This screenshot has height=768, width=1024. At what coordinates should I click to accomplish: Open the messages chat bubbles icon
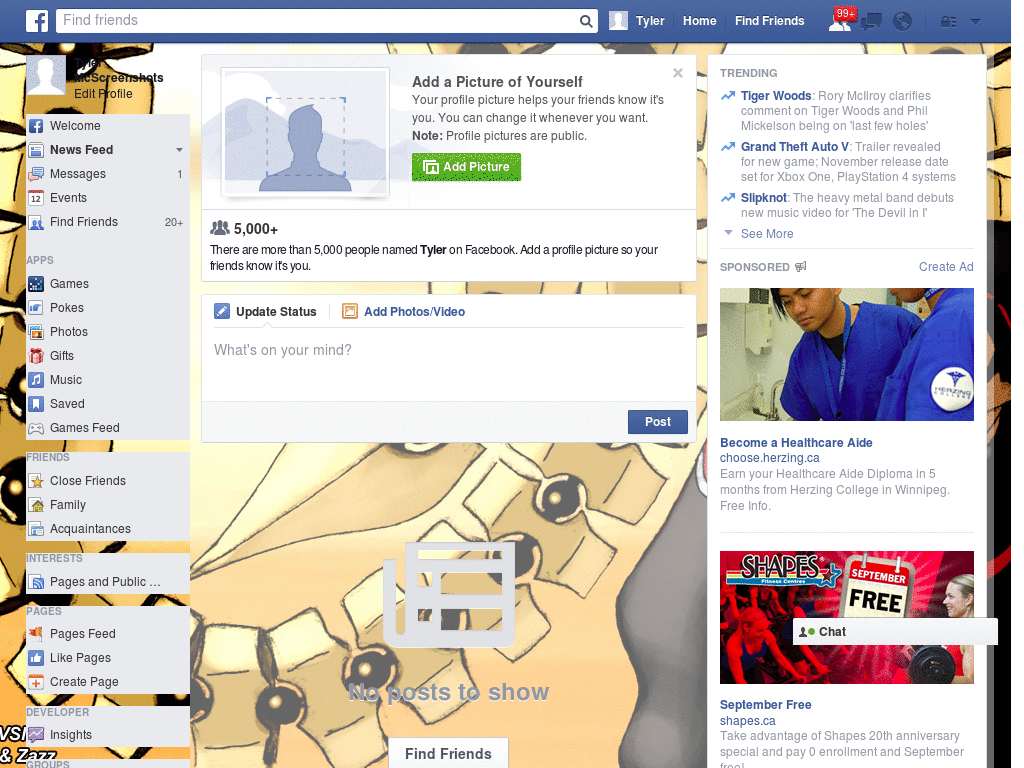871,22
